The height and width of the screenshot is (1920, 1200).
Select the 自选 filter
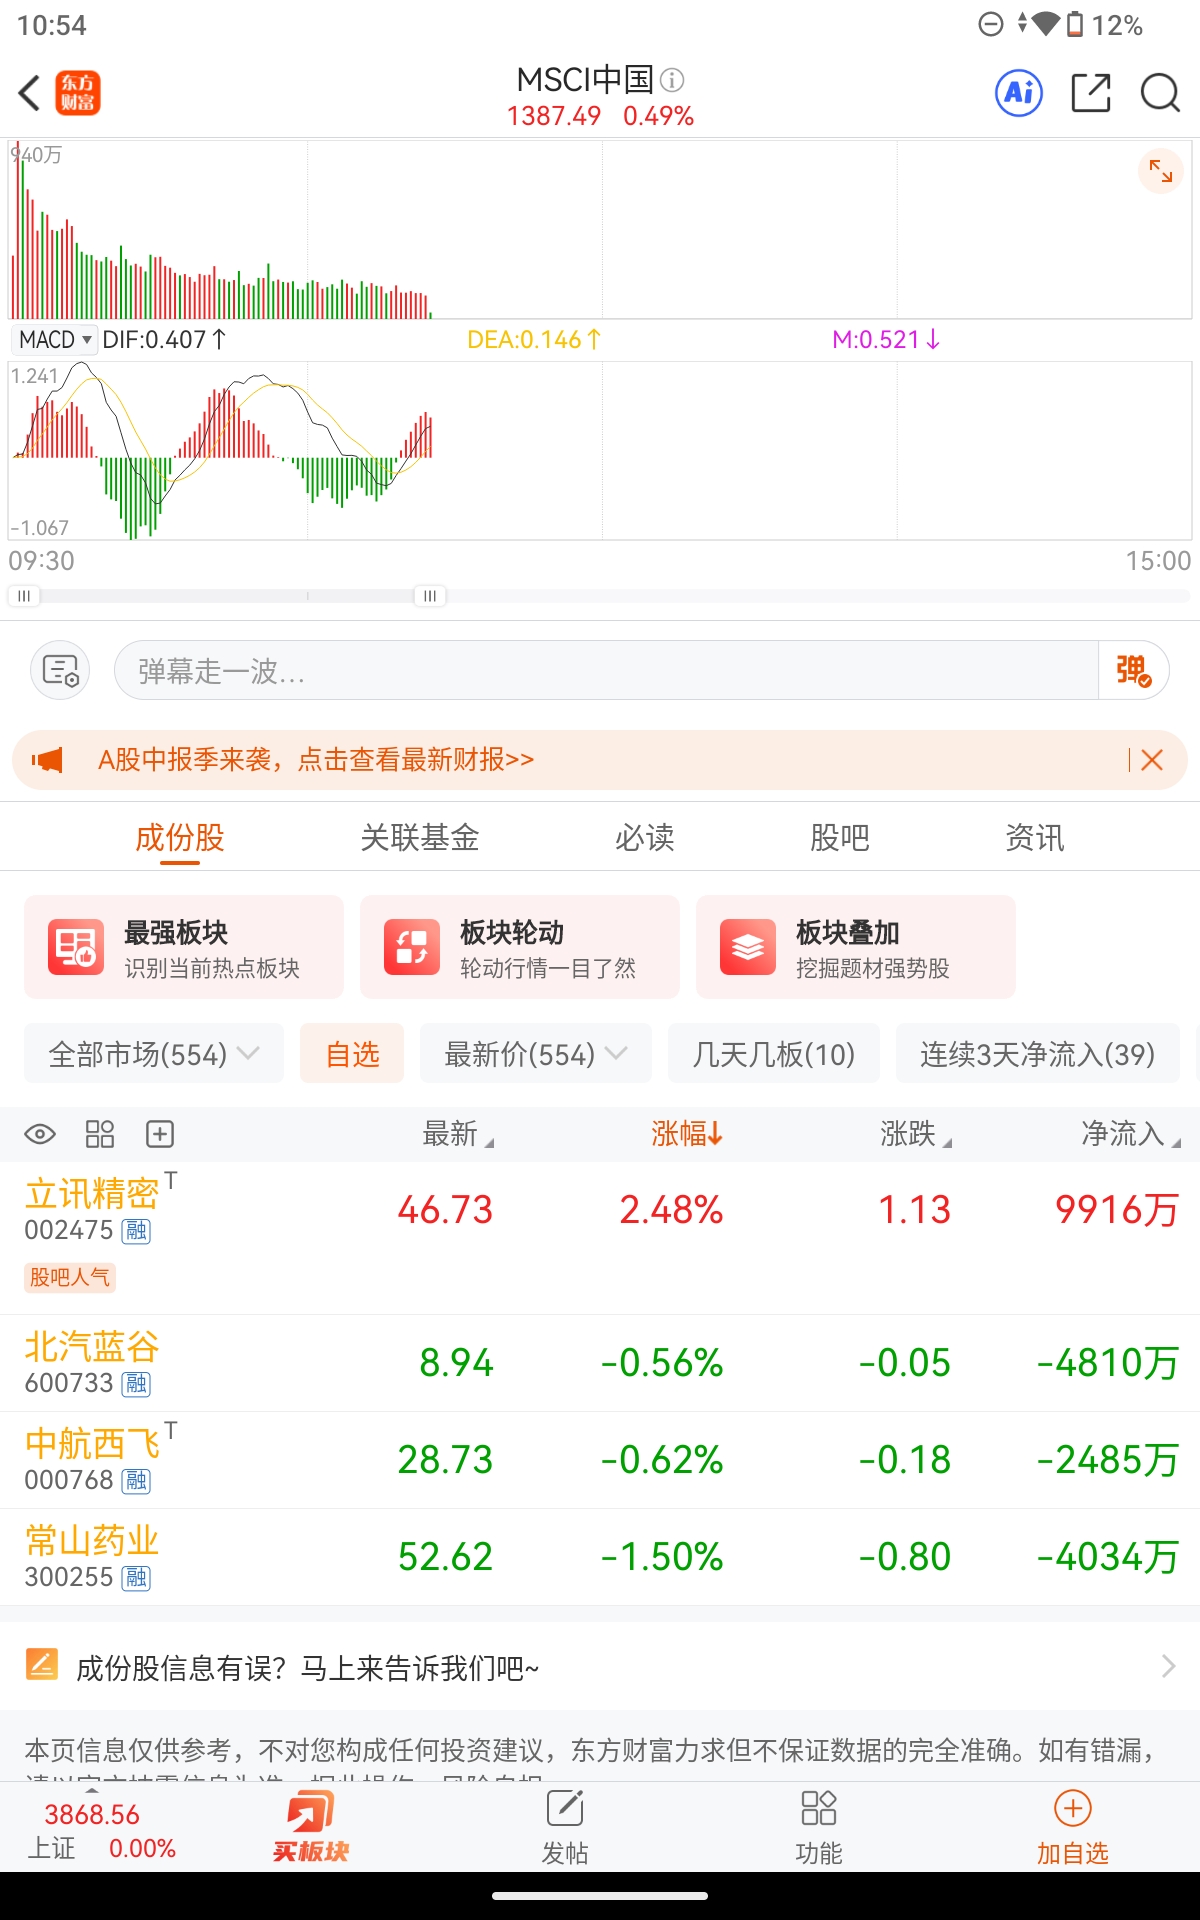pos(352,1054)
